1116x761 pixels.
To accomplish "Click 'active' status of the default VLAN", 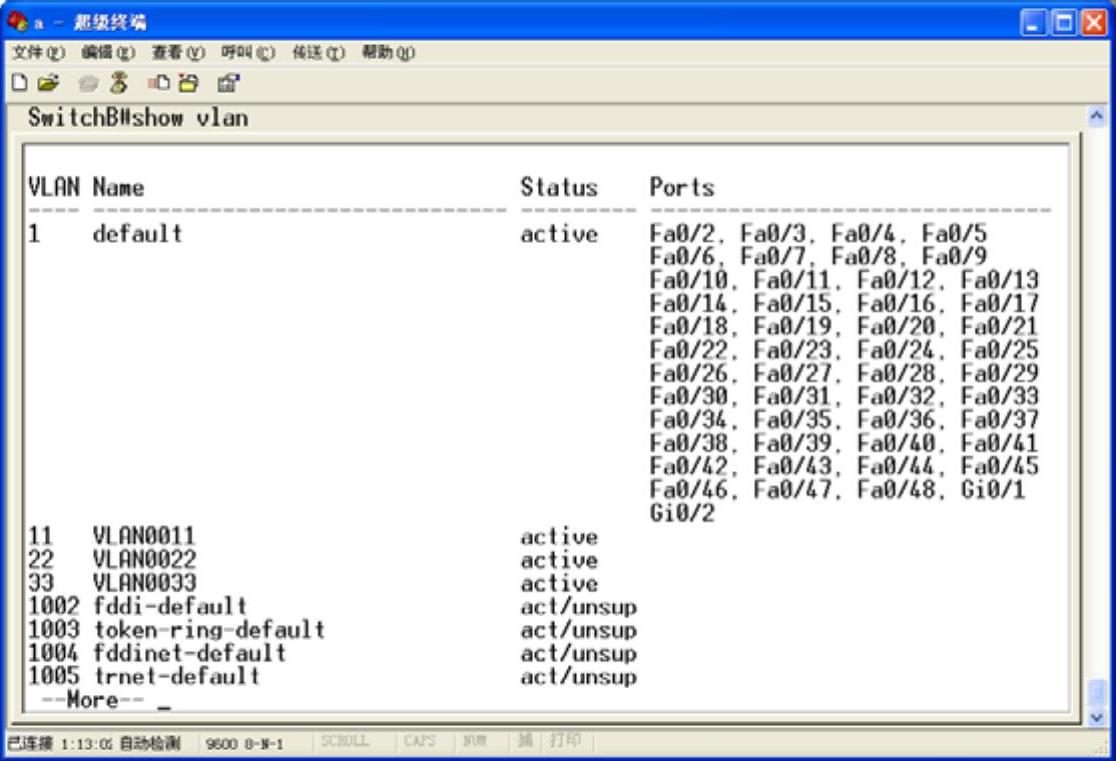I will pos(559,234).
